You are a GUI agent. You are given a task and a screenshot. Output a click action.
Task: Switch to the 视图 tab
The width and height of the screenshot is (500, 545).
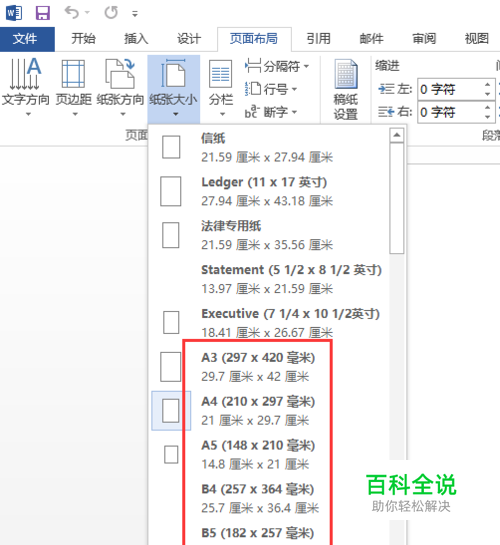(477, 39)
